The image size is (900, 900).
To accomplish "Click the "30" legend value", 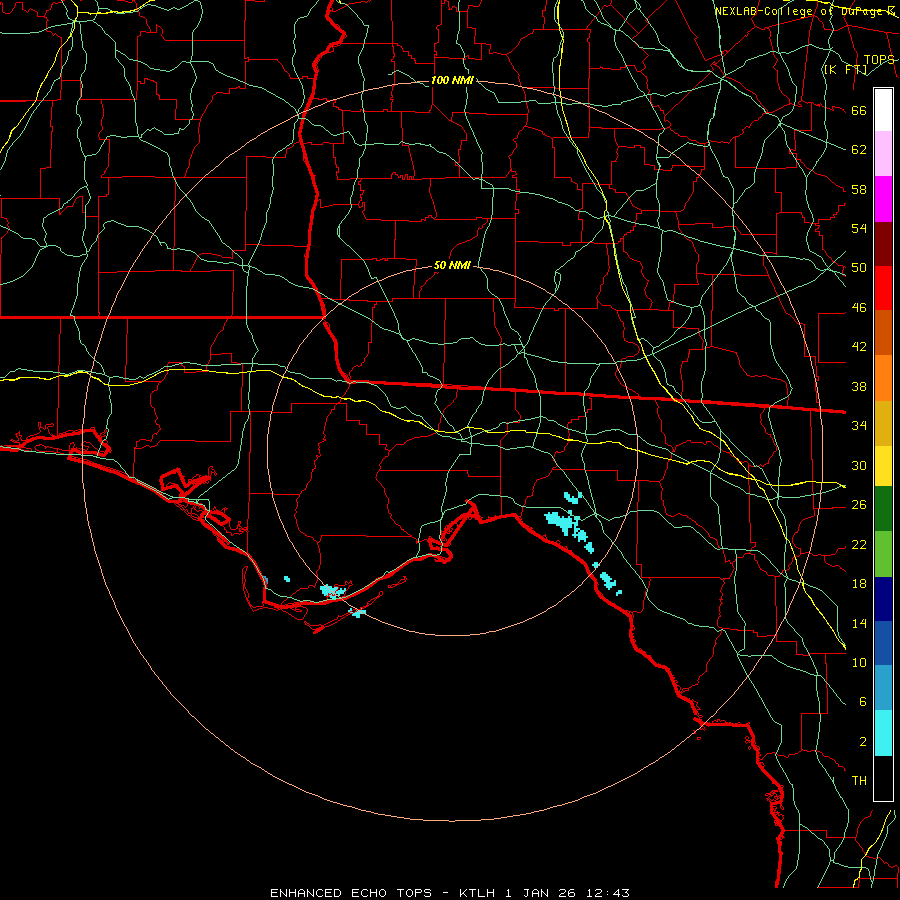I will coord(859,465).
